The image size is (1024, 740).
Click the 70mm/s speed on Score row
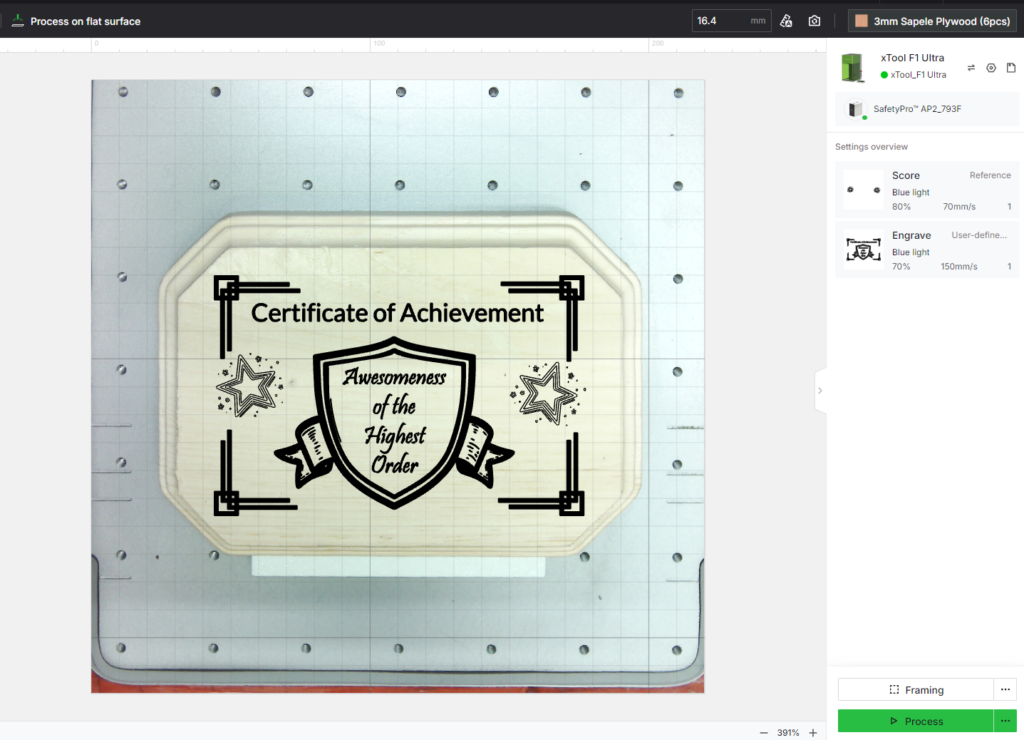point(959,206)
